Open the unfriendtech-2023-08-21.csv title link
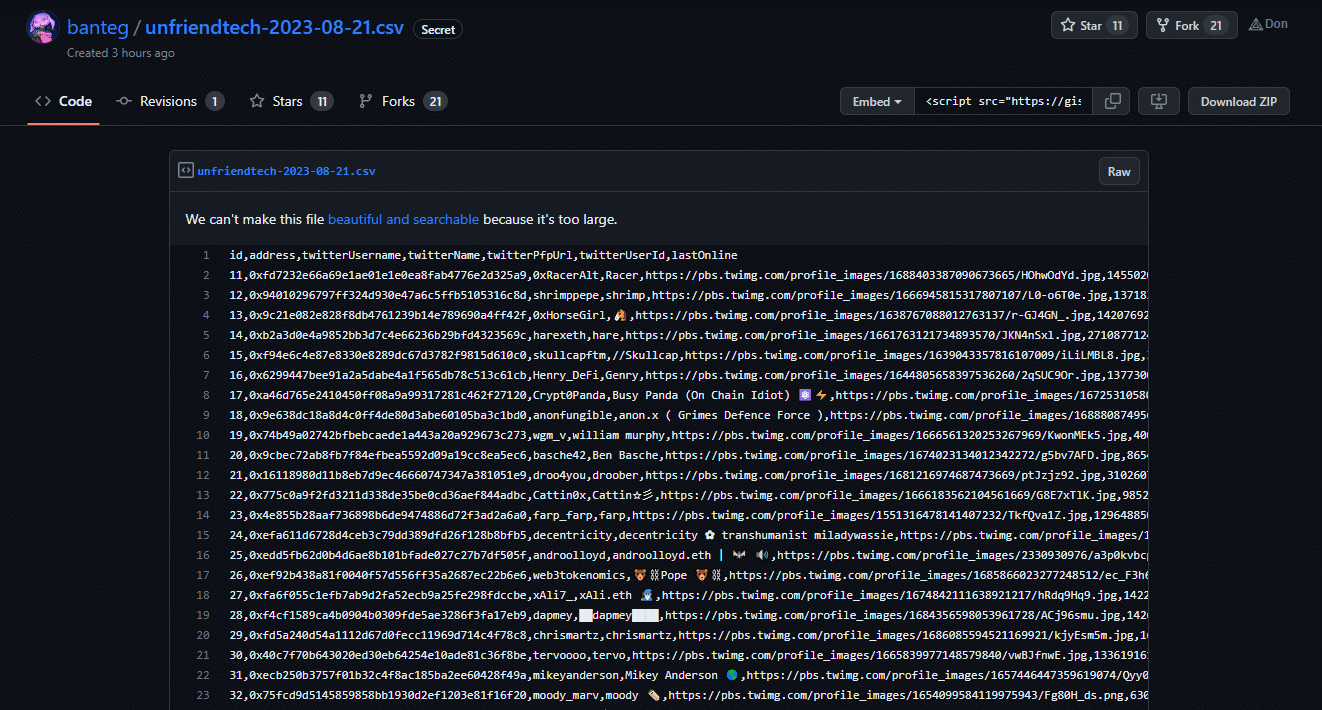1322x710 pixels. click(274, 27)
